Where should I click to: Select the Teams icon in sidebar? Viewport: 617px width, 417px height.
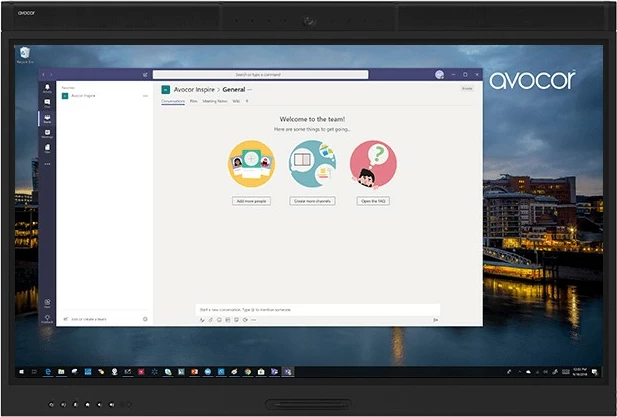coord(46,118)
